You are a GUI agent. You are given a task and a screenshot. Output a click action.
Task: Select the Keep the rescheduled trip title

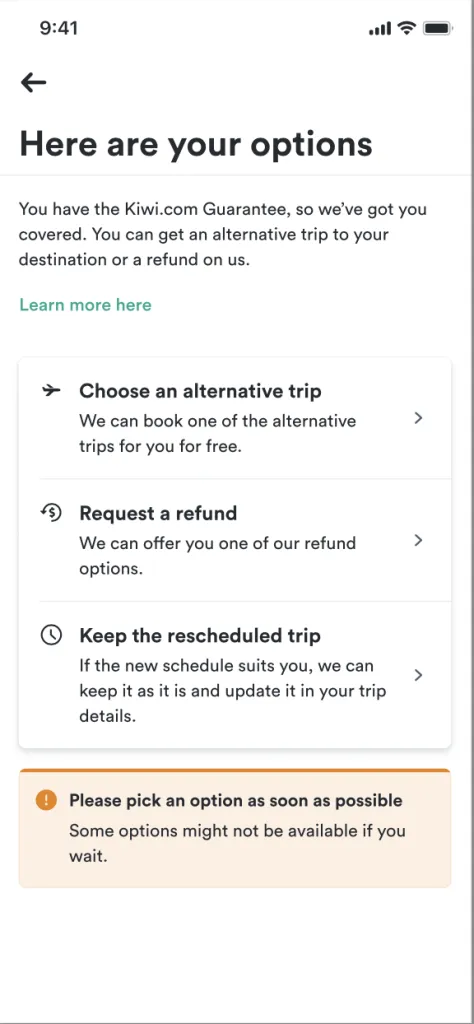pos(200,635)
